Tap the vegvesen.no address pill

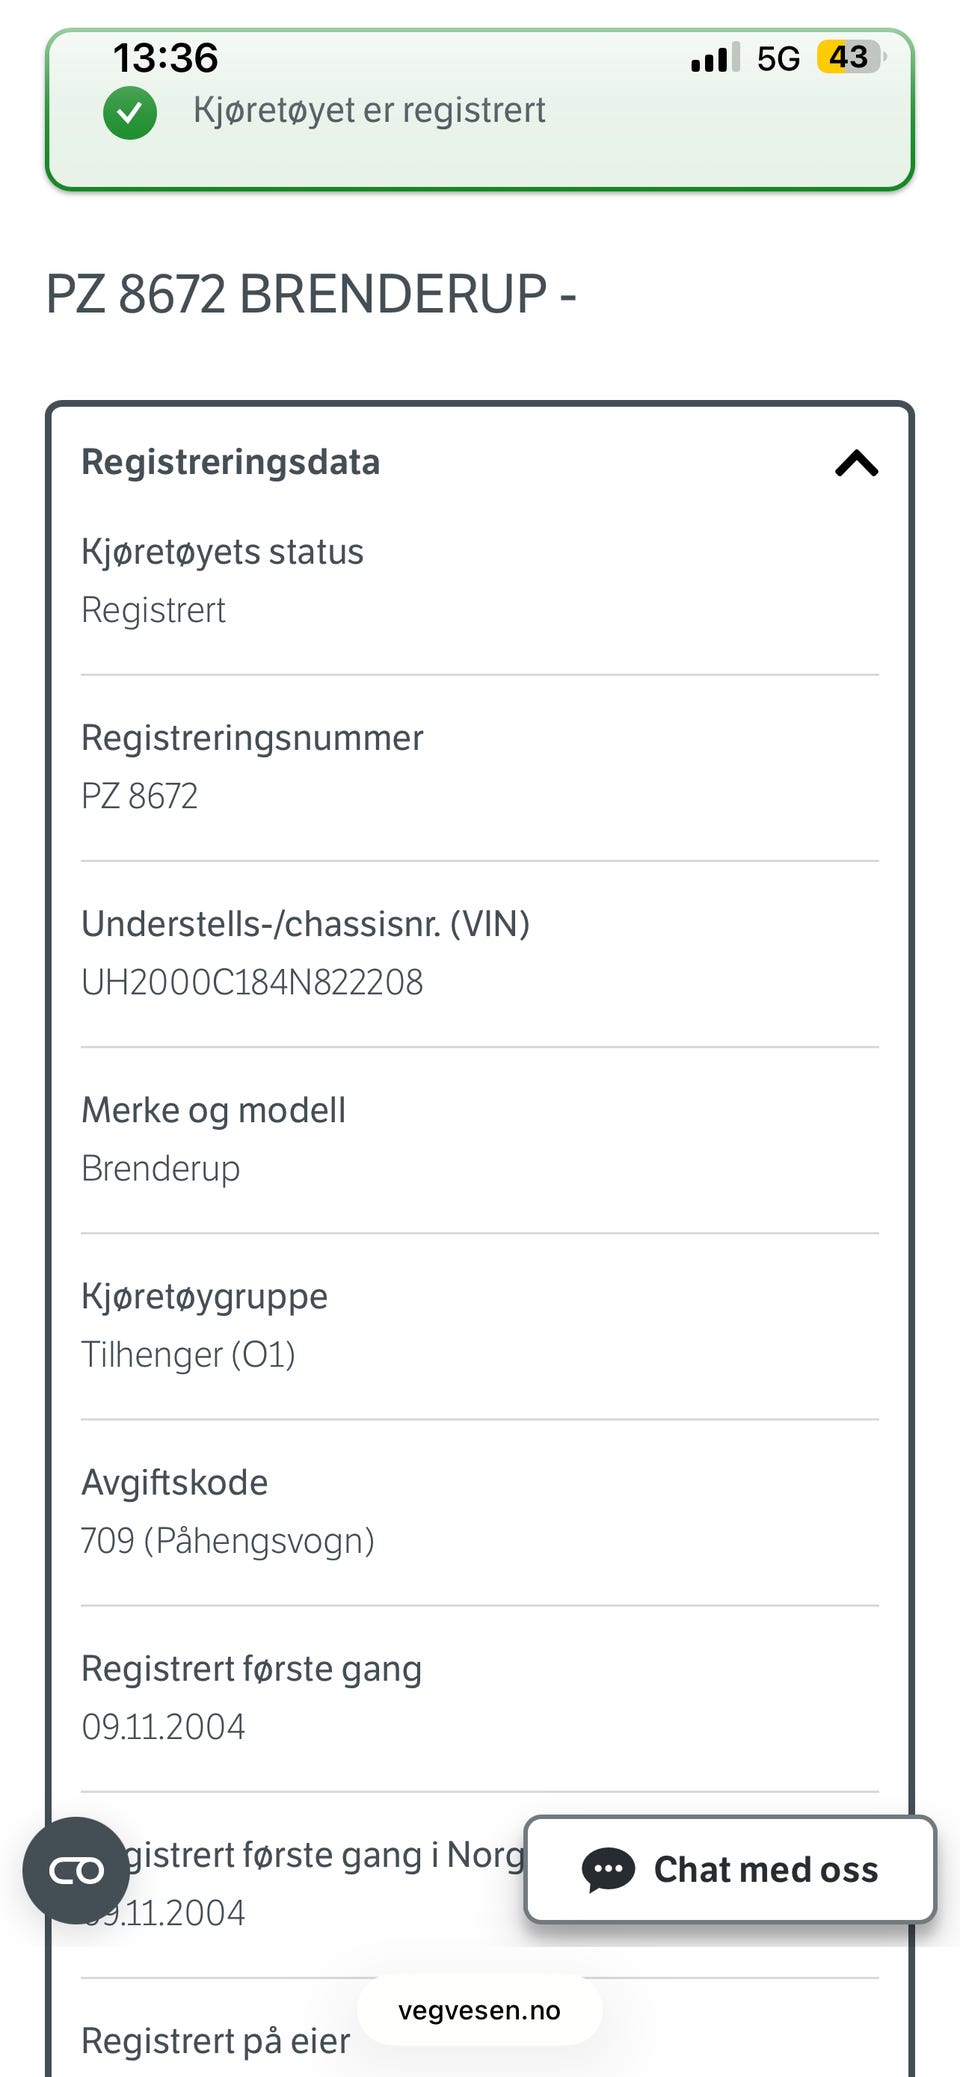pyautogui.click(x=480, y=2010)
